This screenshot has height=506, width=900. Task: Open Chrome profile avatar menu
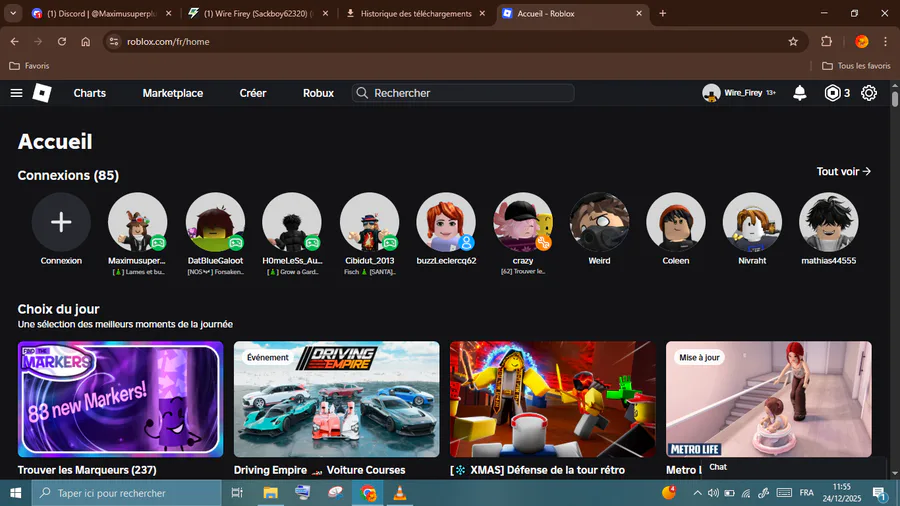[x=862, y=41]
